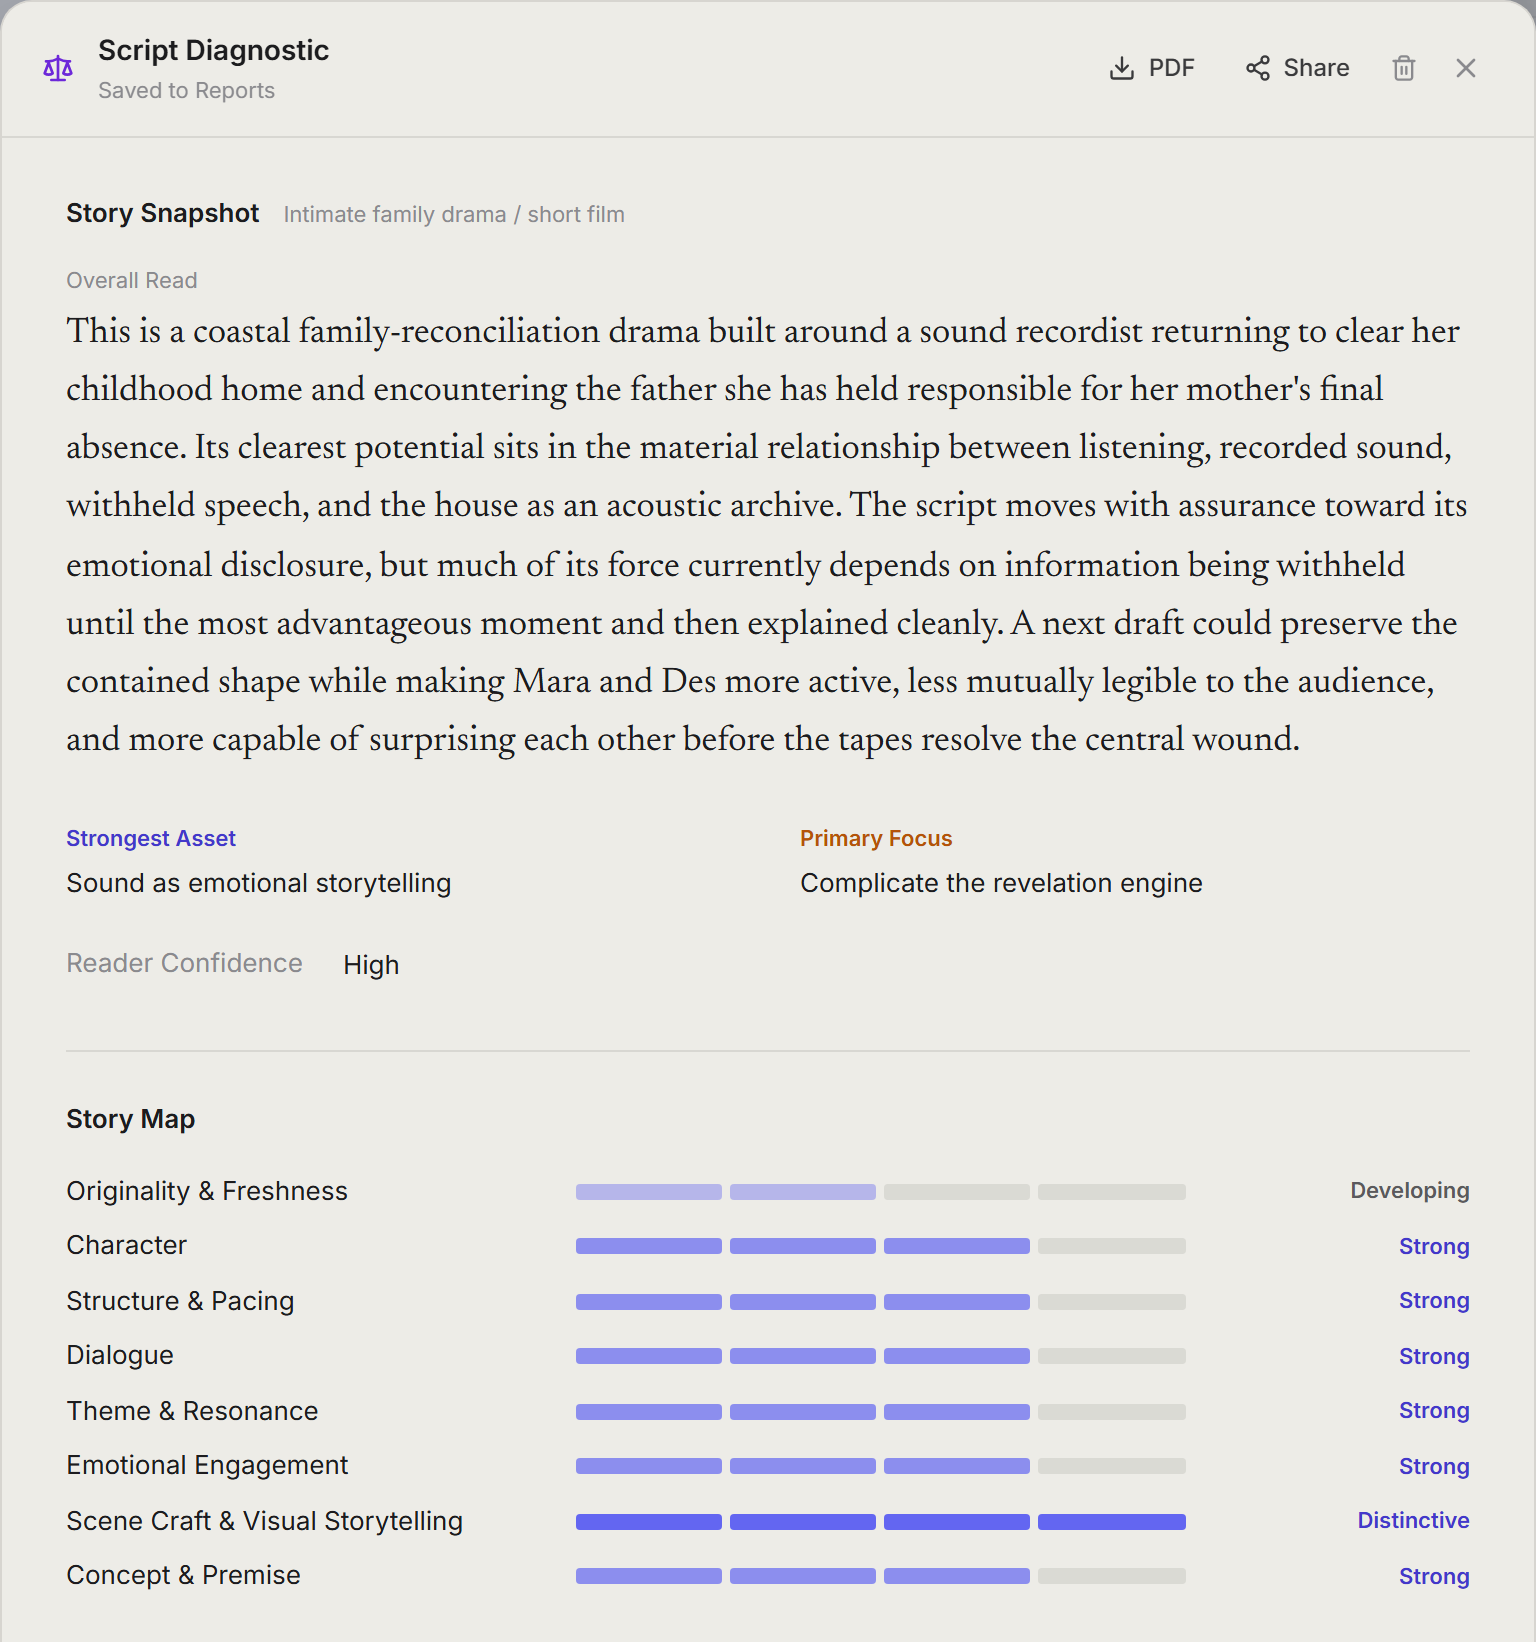
Task: Click the 'Strong' rating for Emotional Engagement
Action: tap(1434, 1466)
